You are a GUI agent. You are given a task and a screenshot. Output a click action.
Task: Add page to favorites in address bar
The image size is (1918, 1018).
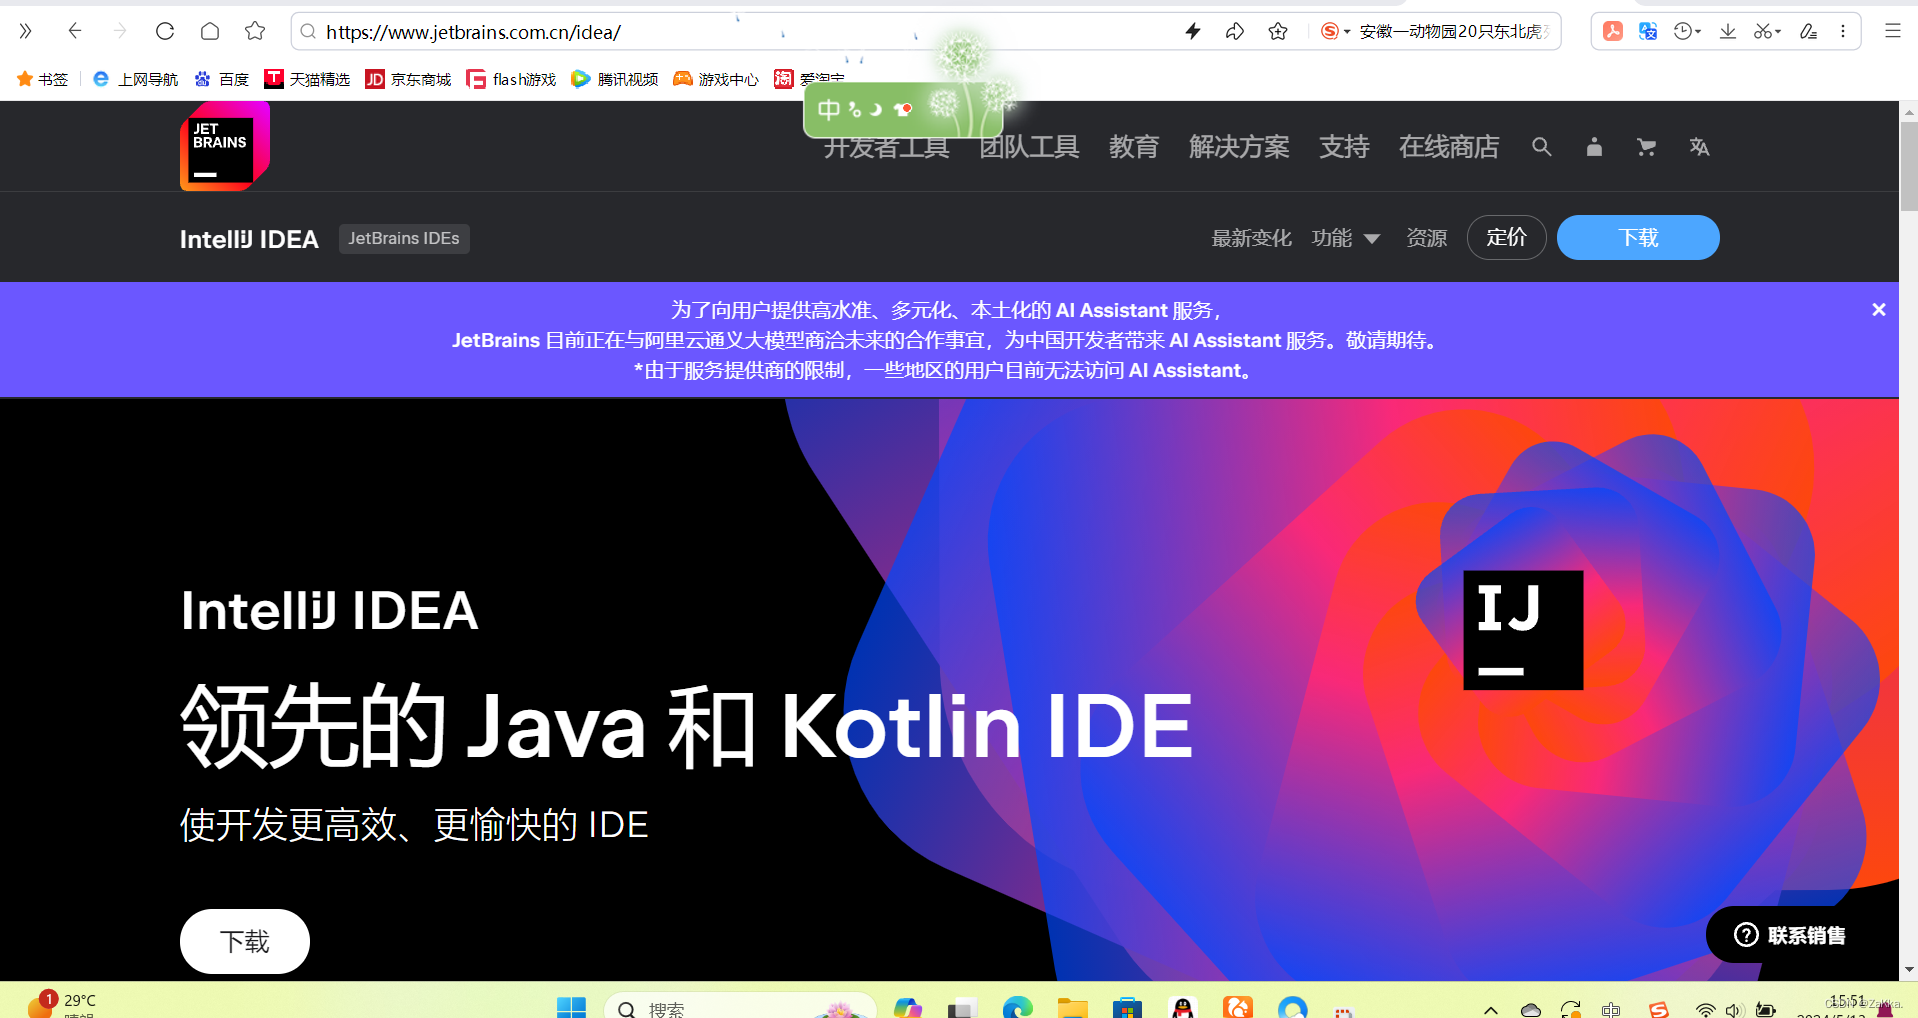pos(1278,31)
